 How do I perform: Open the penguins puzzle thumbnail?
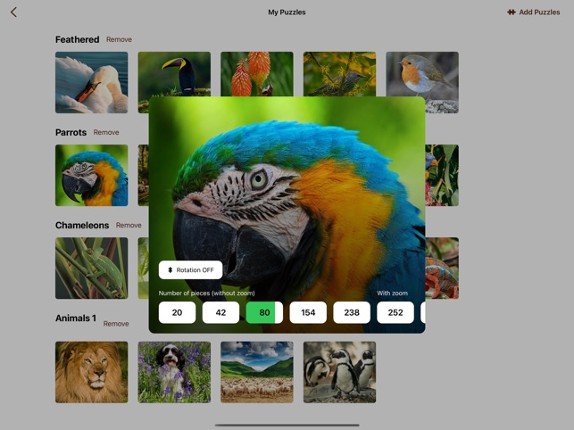coord(340,372)
